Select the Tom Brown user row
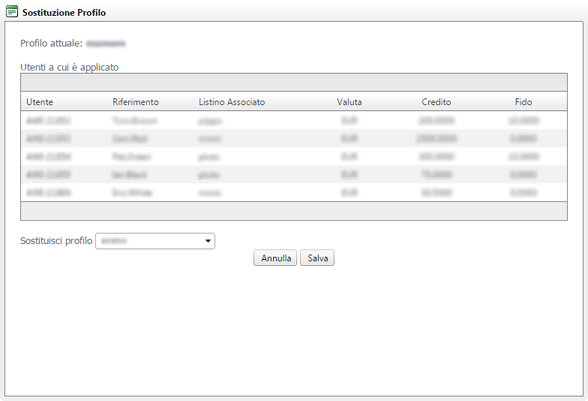This screenshot has width=588, height=401. [294, 120]
